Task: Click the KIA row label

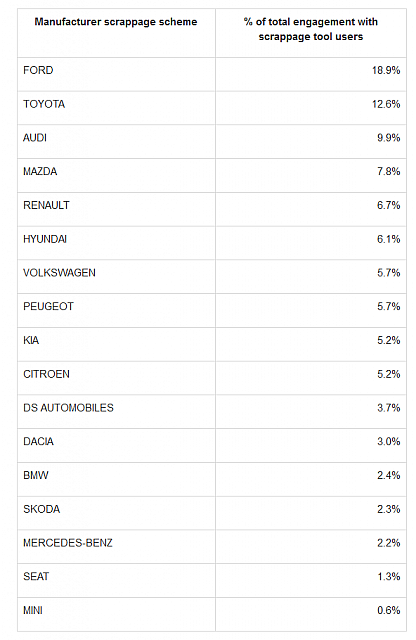Action: (31, 340)
